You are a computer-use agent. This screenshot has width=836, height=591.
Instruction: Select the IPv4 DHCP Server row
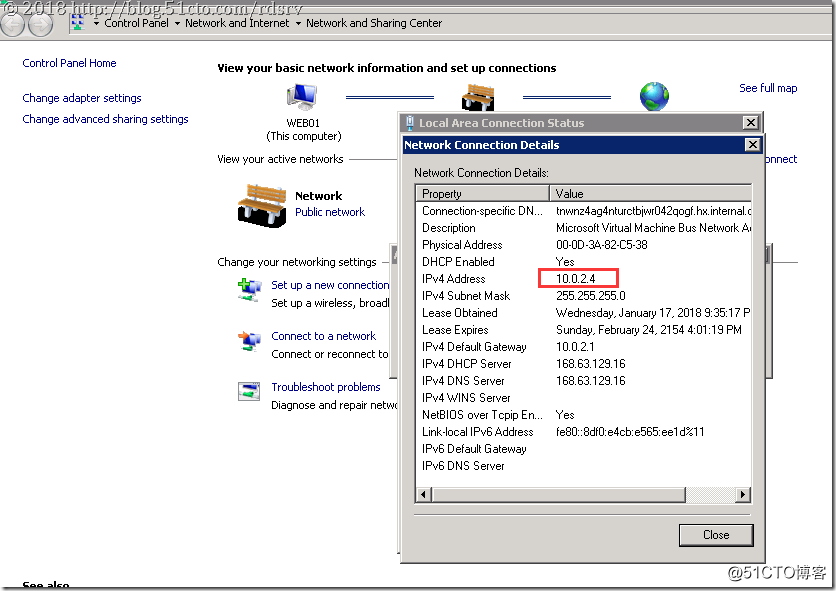click(584, 364)
